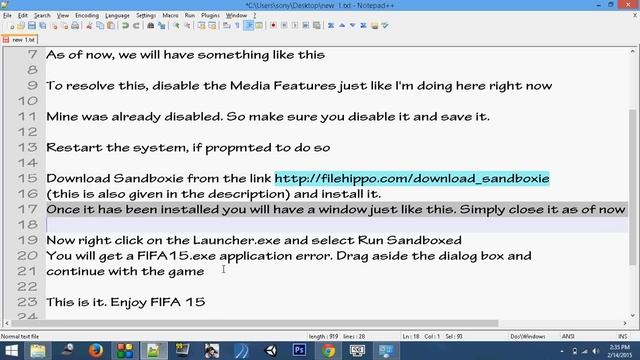Click line number 19 in the margin
Viewport: 640px width, 360px height.
click(27, 240)
